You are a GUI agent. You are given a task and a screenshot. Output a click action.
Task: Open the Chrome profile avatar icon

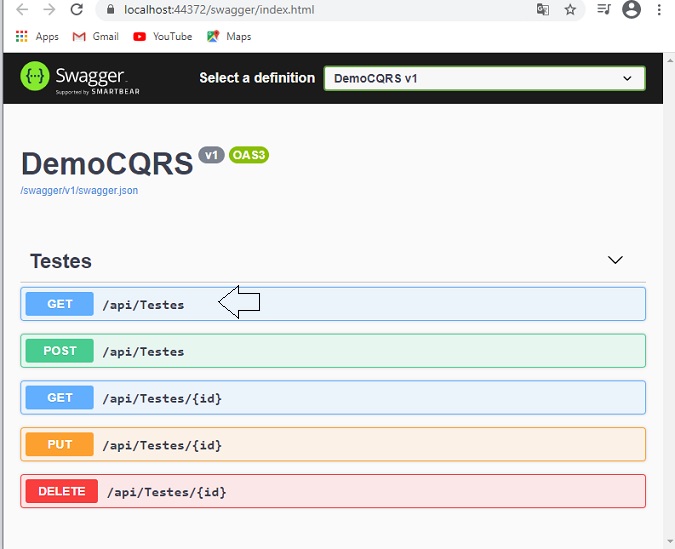[632, 9]
